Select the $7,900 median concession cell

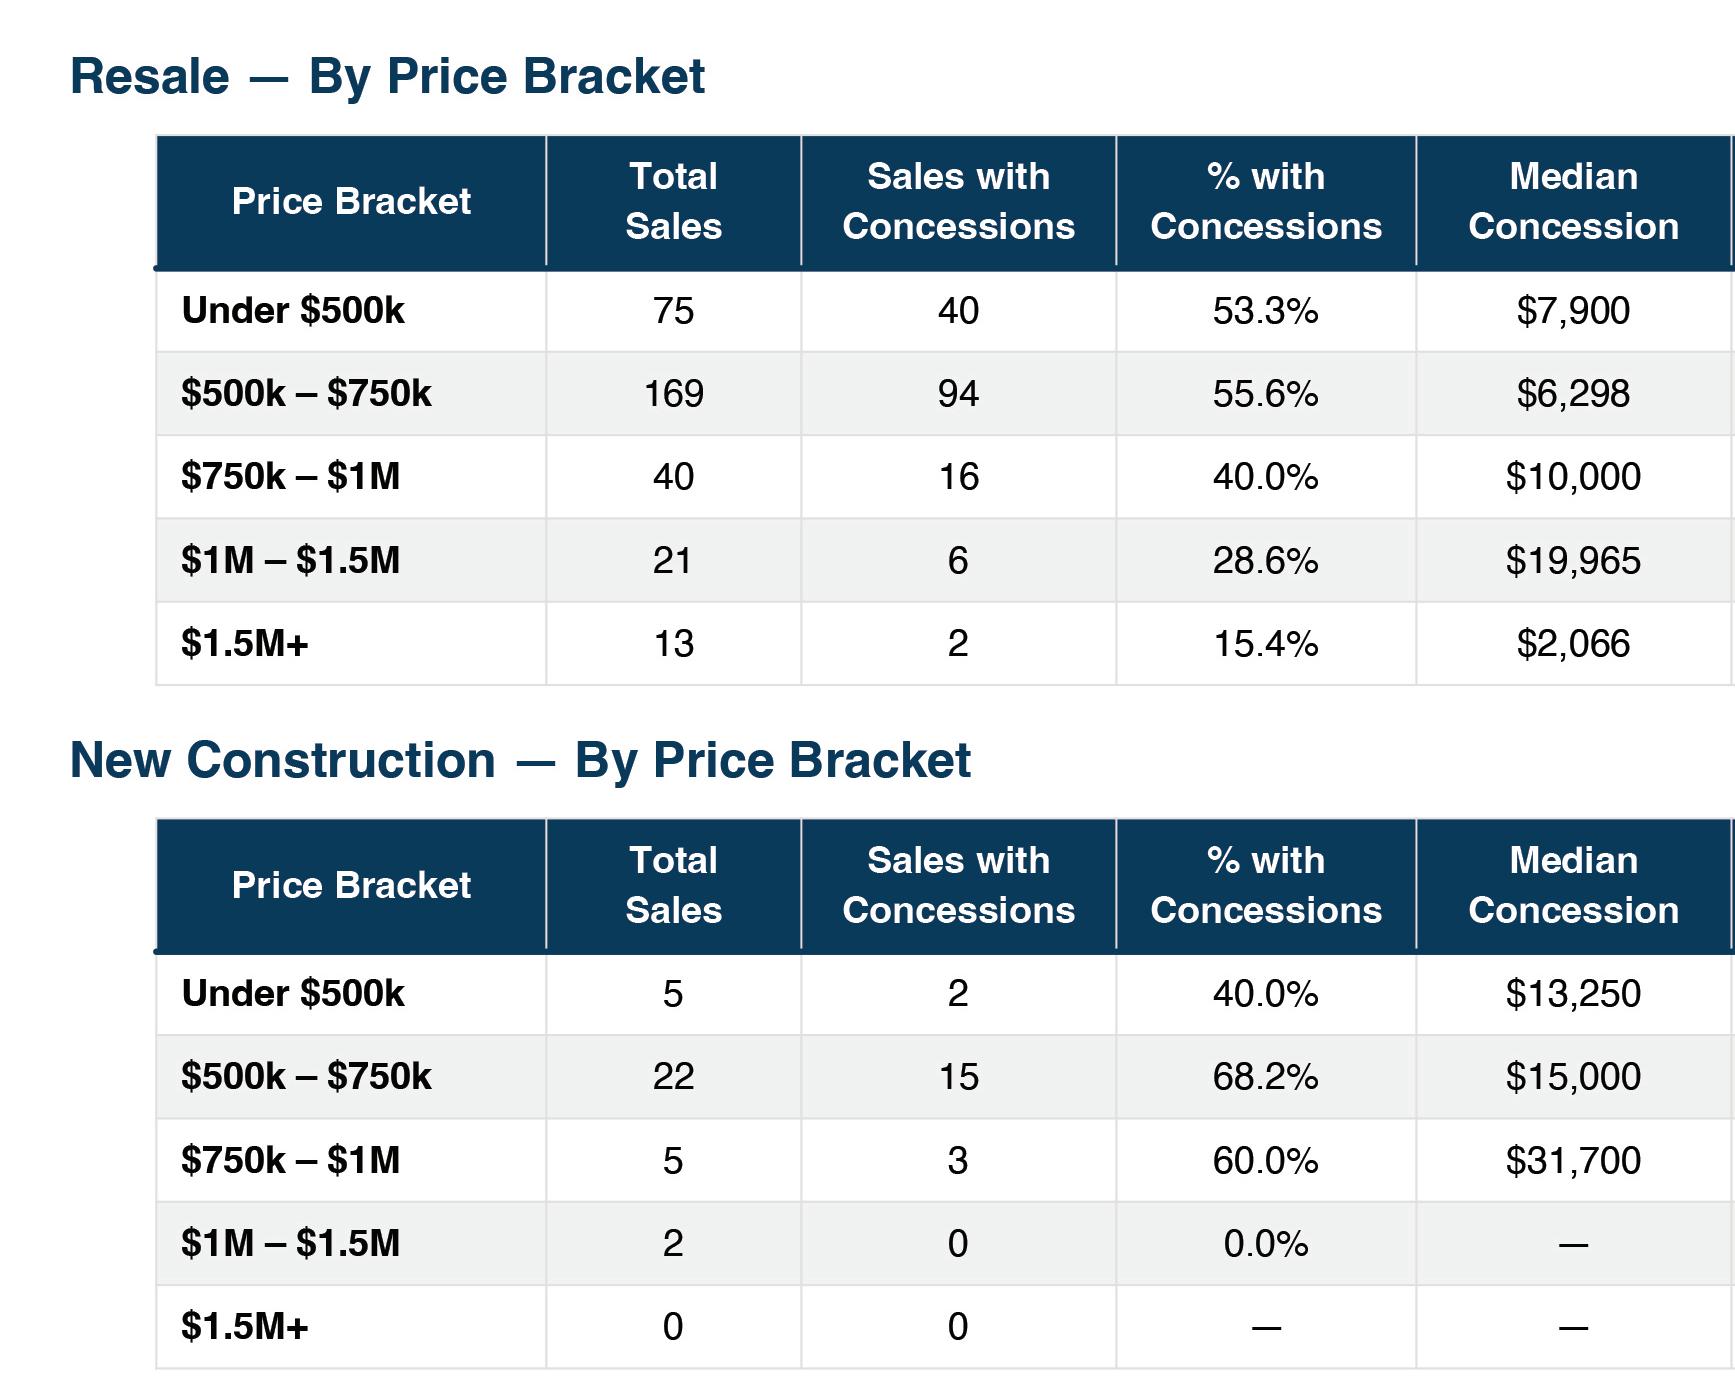coord(1573,311)
